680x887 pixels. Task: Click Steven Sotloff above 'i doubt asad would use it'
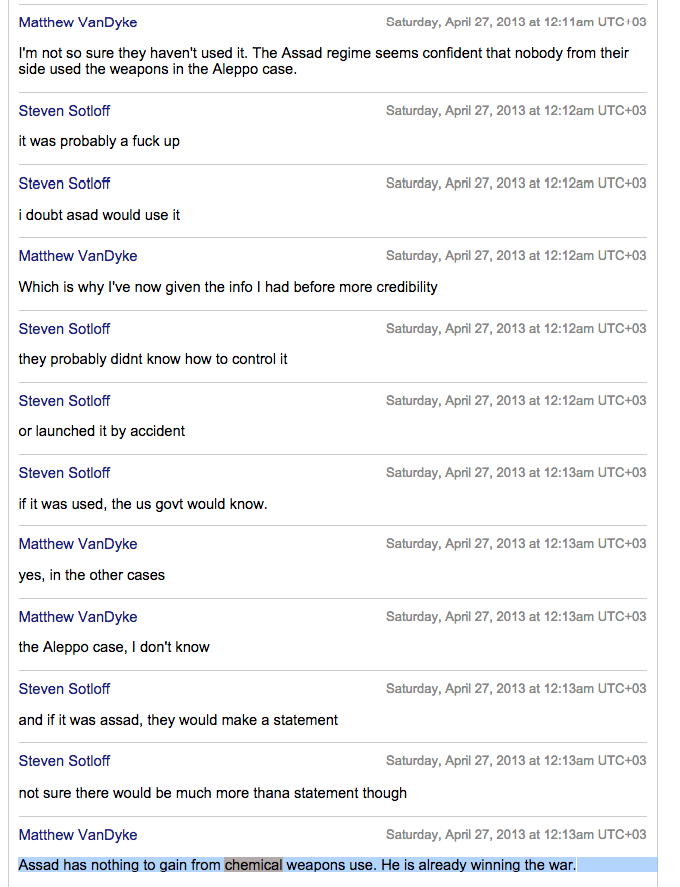(64, 183)
